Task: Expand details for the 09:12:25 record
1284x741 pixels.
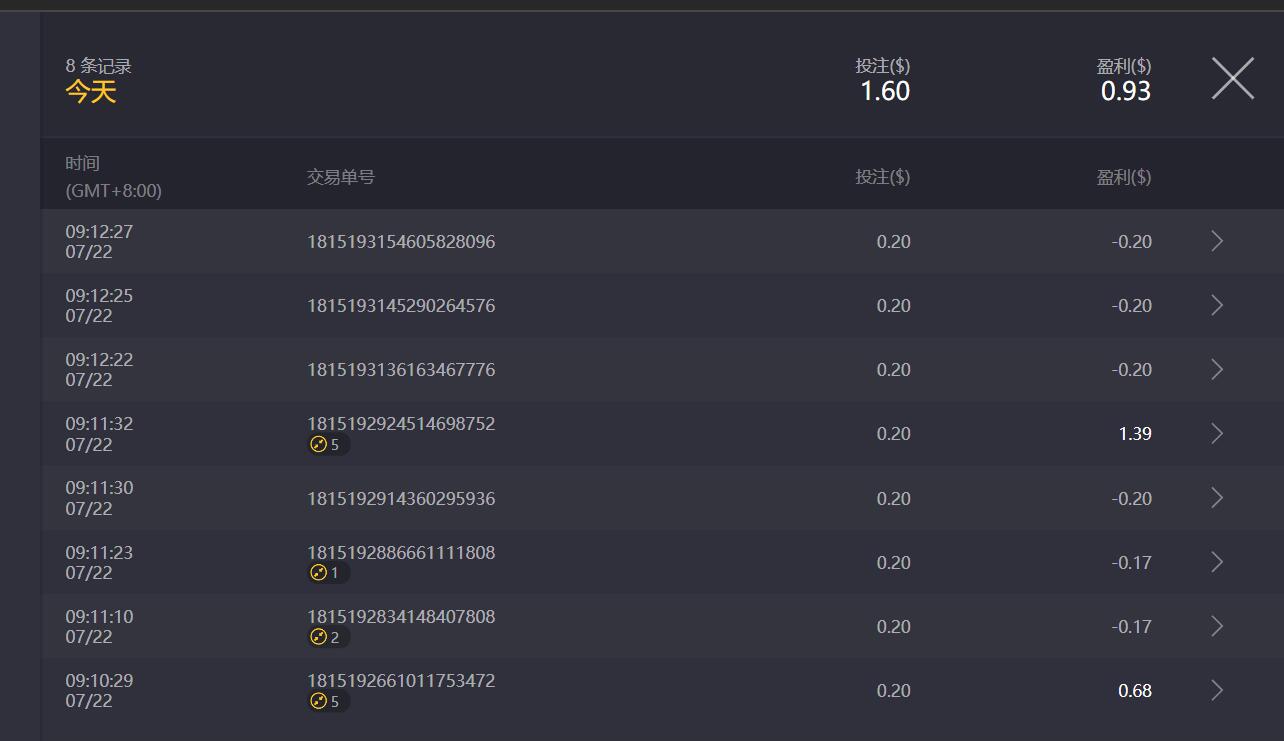Action: click(x=1217, y=305)
